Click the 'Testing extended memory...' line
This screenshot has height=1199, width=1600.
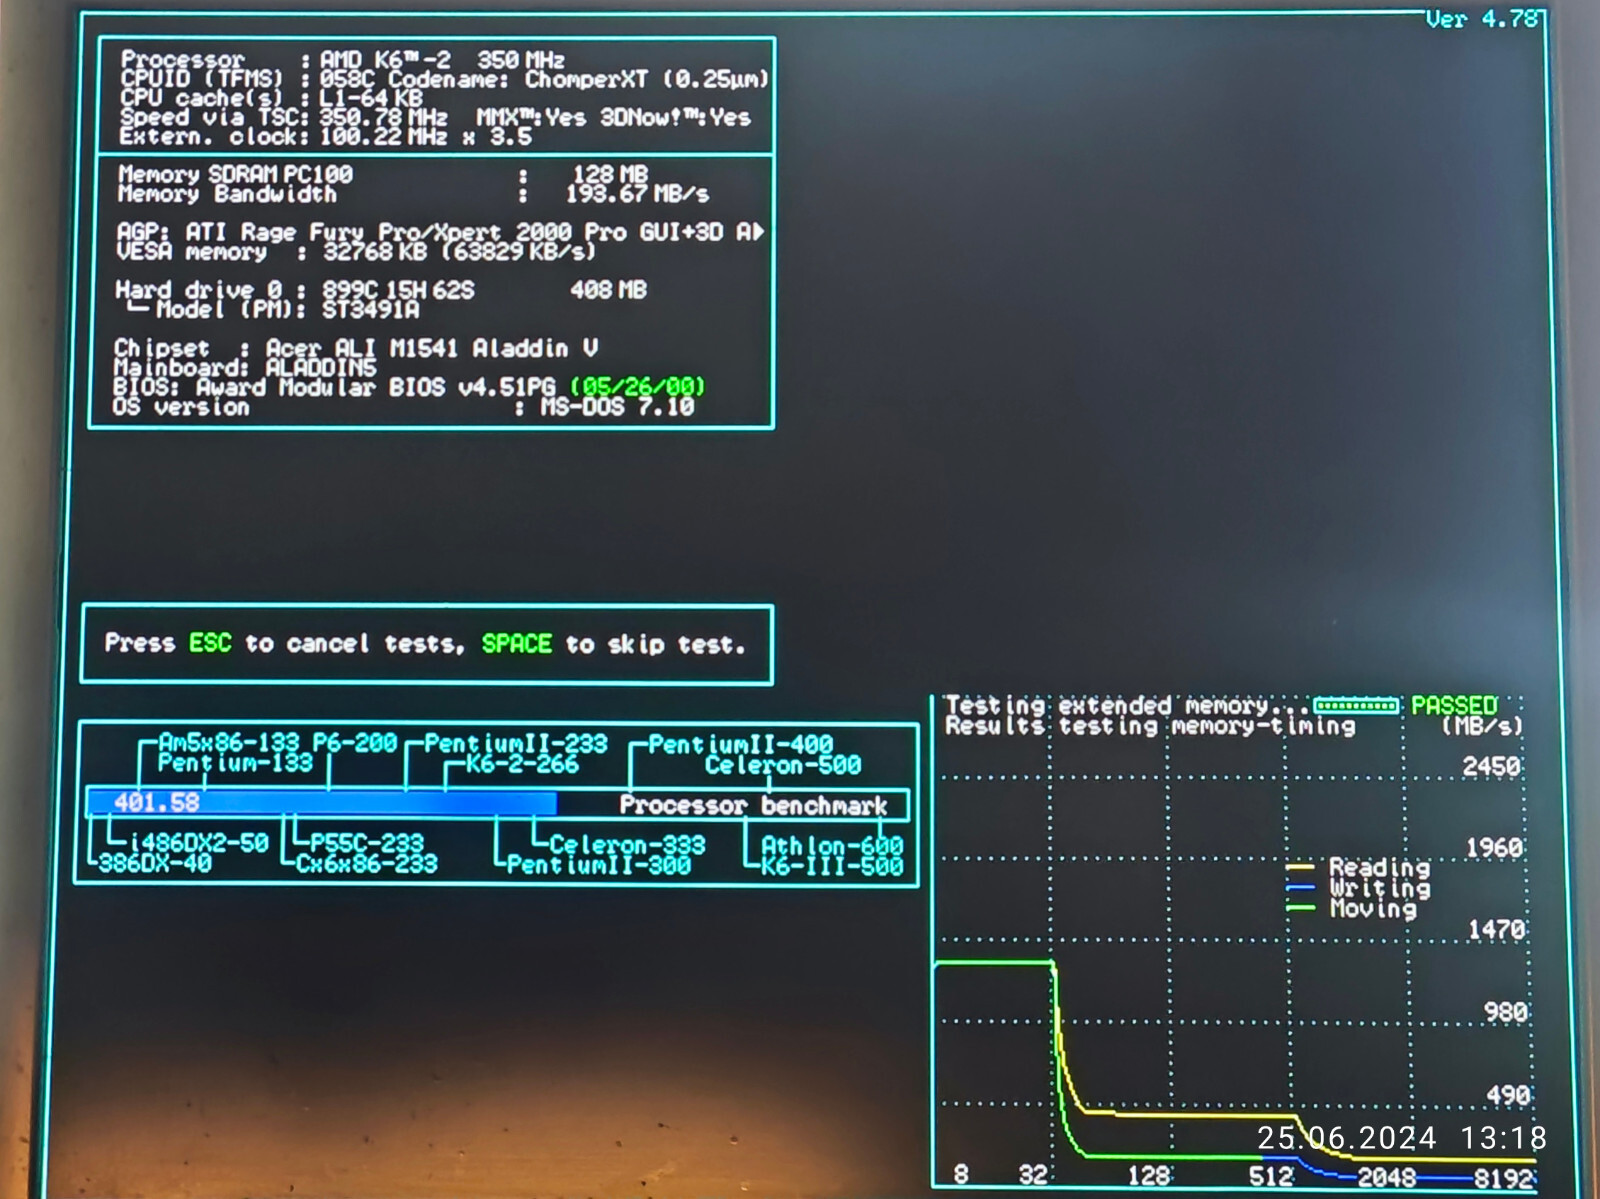tap(1127, 706)
